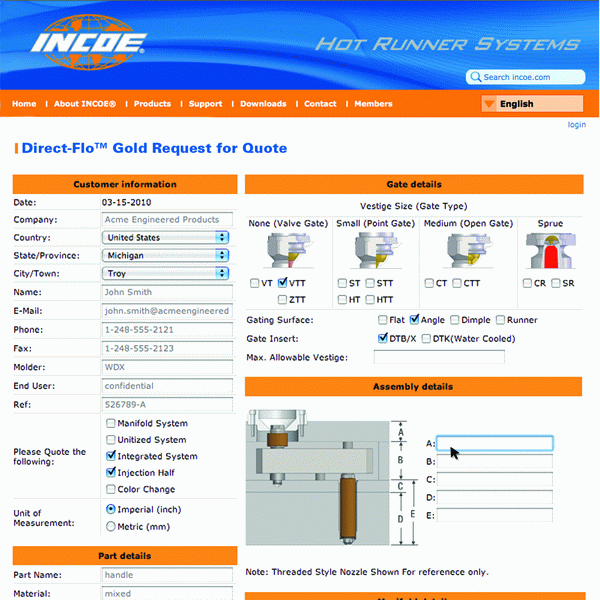The width and height of the screenshot is (600, 600).
Task: Click the Search incoe.com field
Action: [x=526, y=77]
